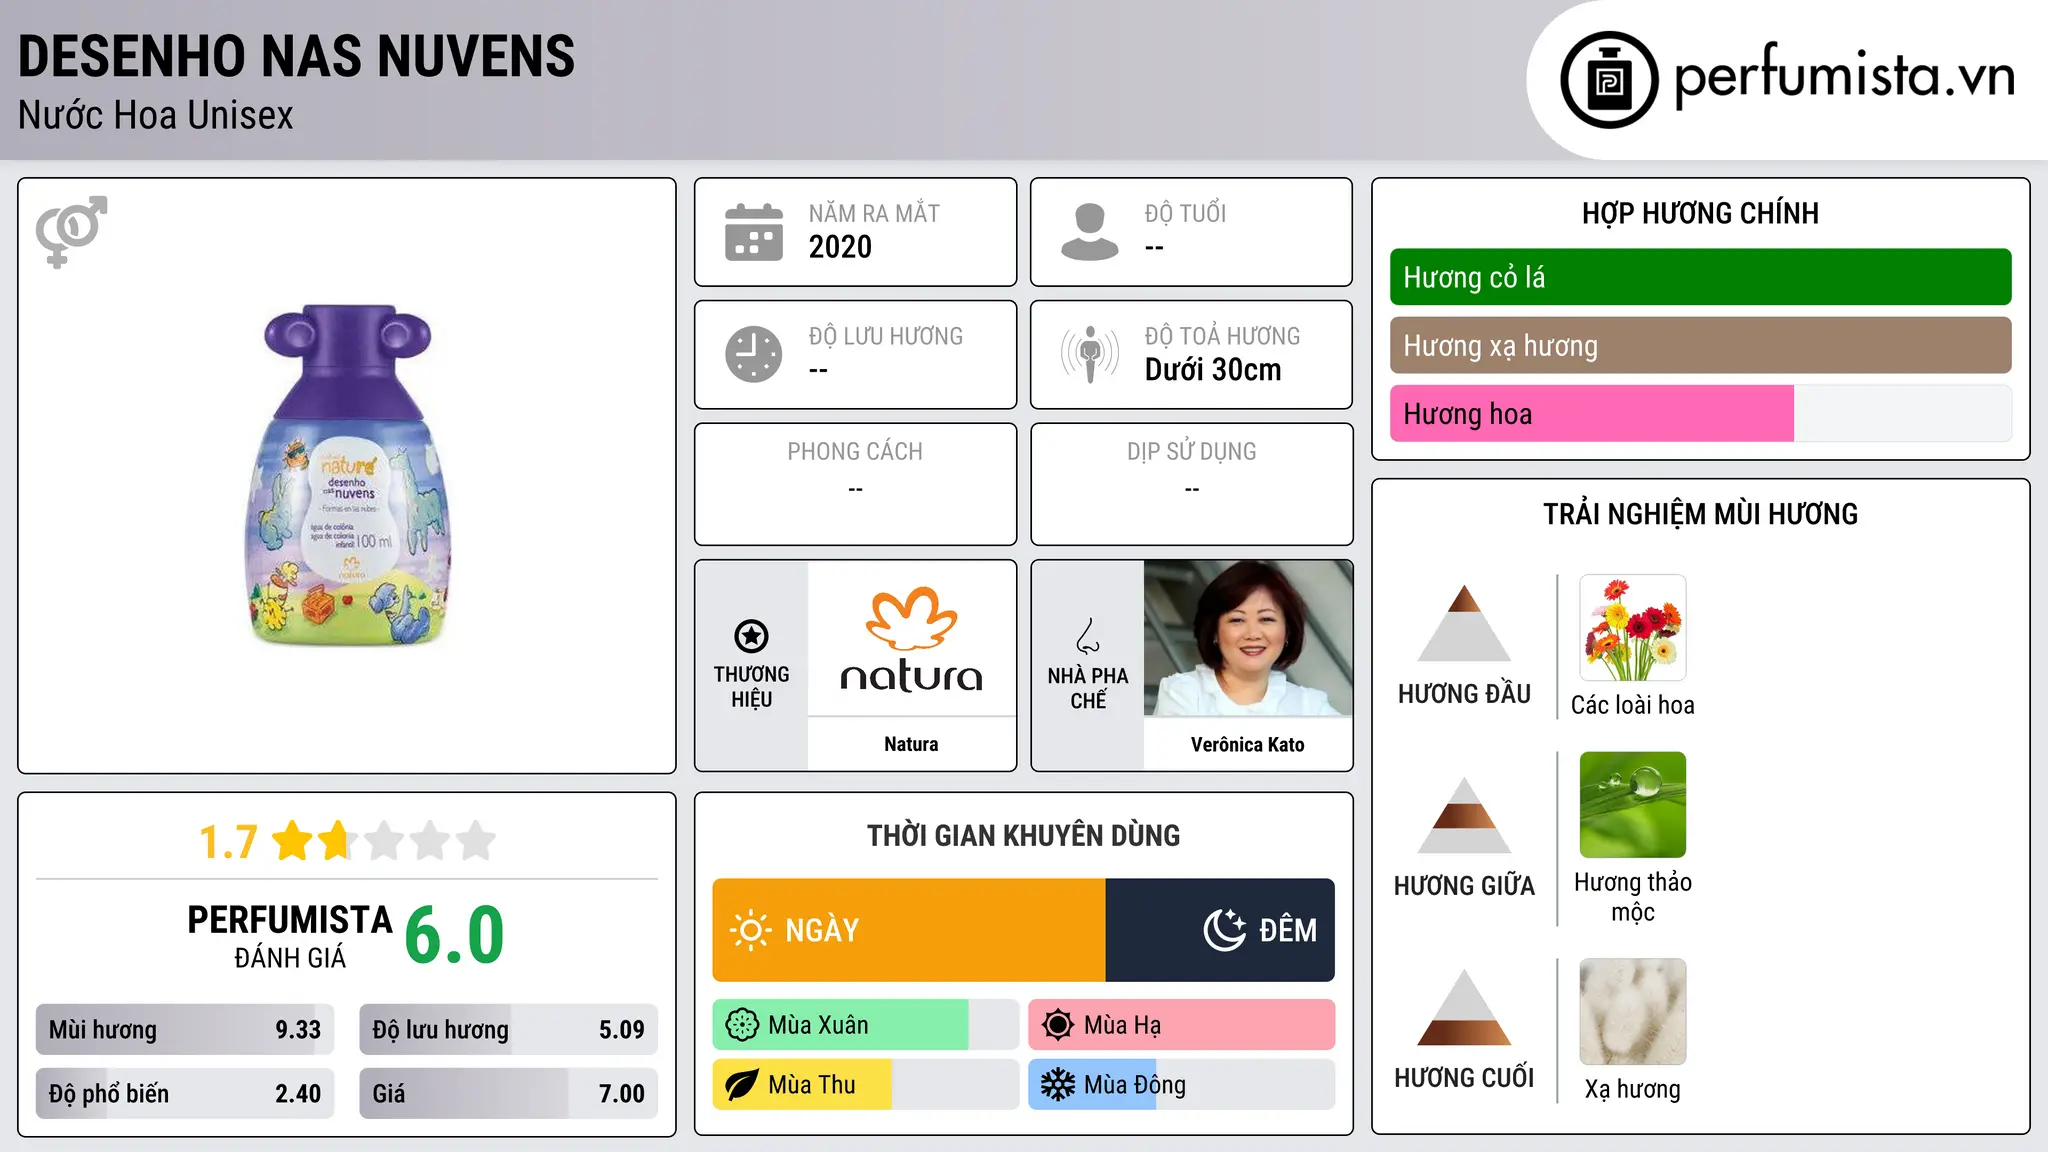Click the DESENHO NAS NUVENS title
The height and width of the screenshot is (1152, 2048).
point(297,56)
